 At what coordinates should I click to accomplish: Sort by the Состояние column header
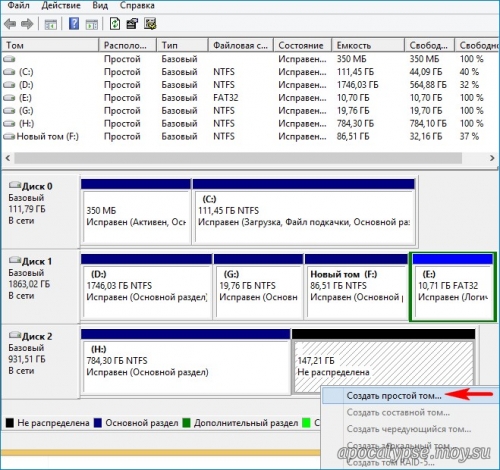tap(302, 45)
